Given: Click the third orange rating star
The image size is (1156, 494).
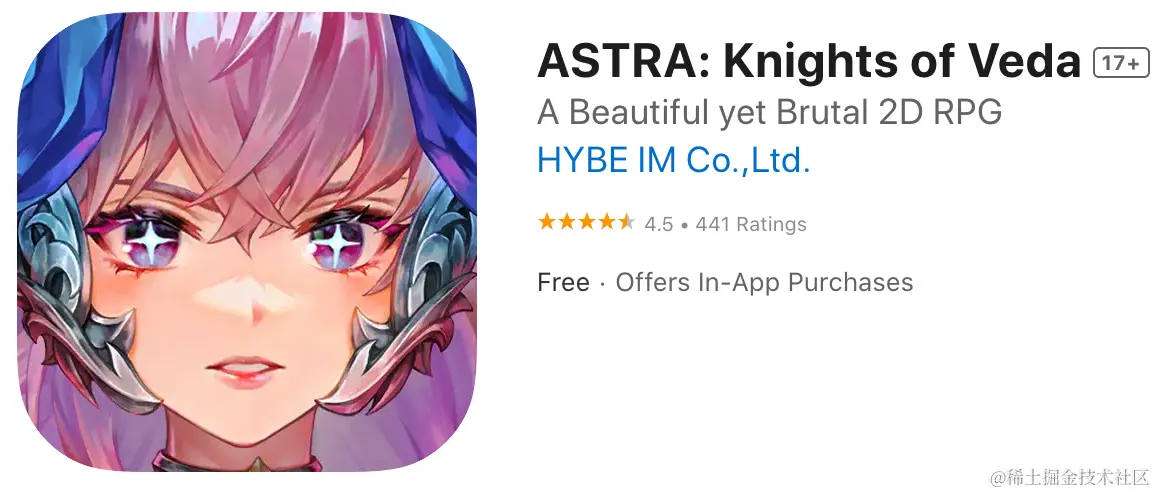Looking at the screenshot, I should (587, 222).
